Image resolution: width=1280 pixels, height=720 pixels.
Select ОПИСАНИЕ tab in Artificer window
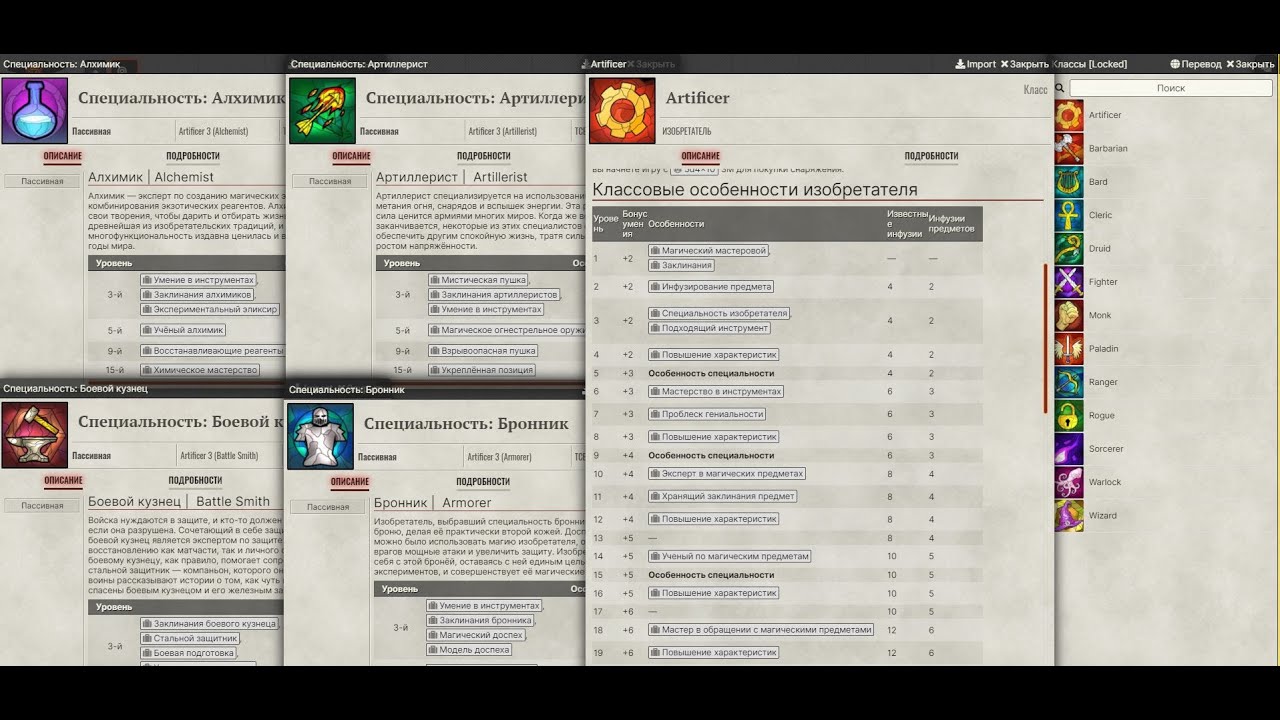point(700,156)
